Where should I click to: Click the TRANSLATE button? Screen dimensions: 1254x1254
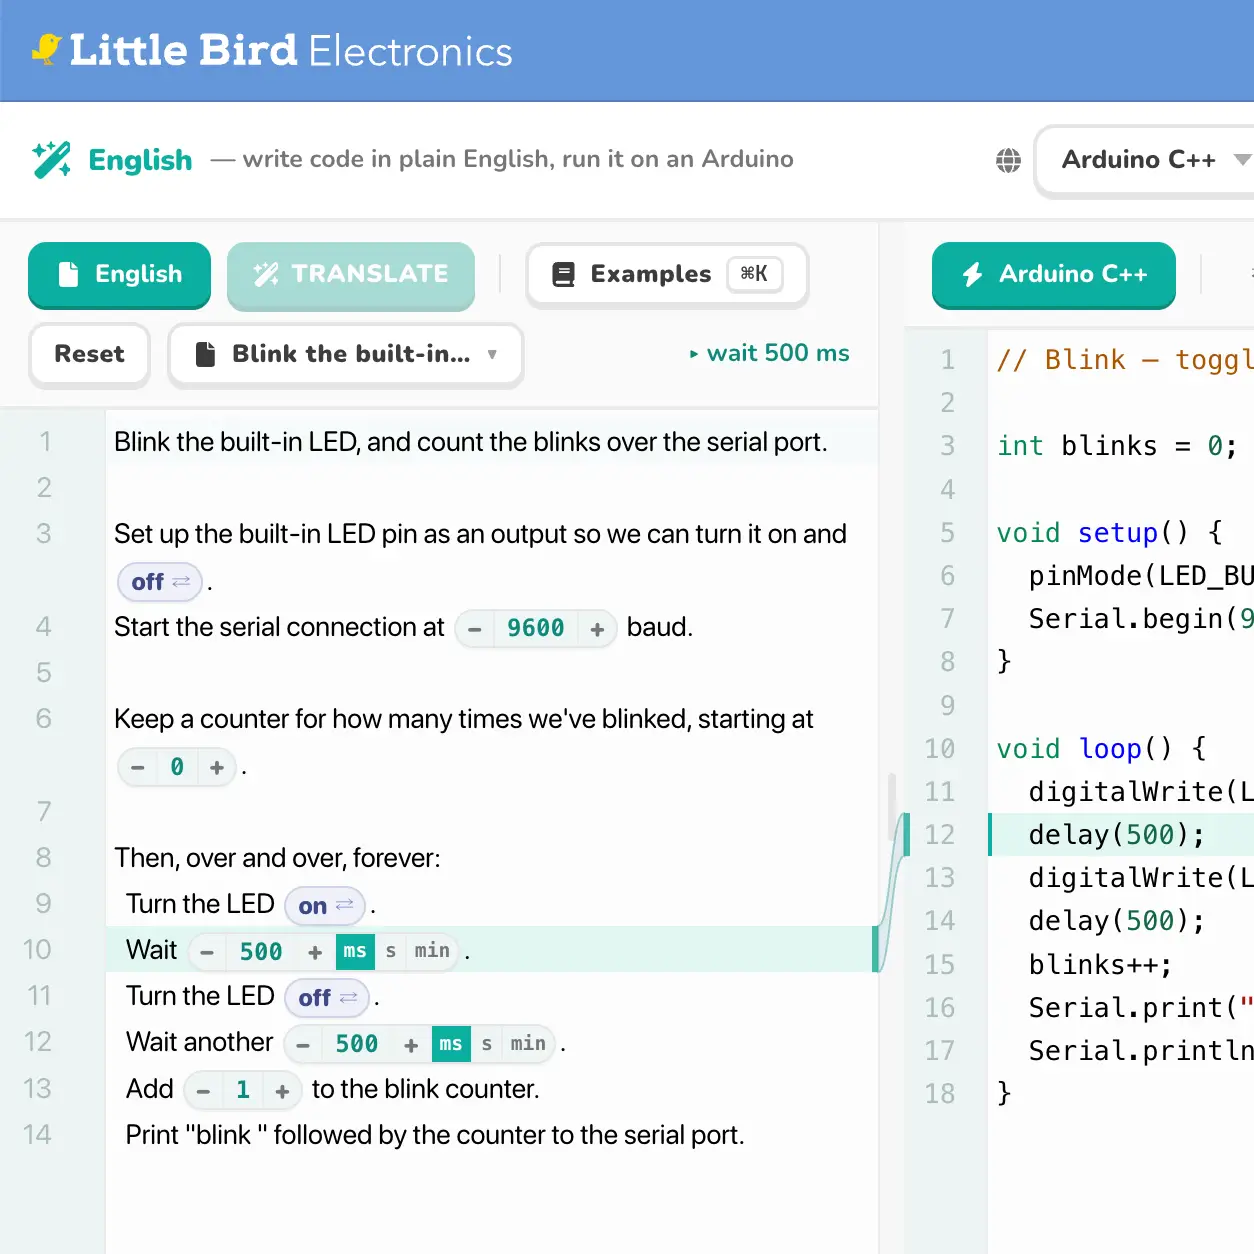coord(351,274)
